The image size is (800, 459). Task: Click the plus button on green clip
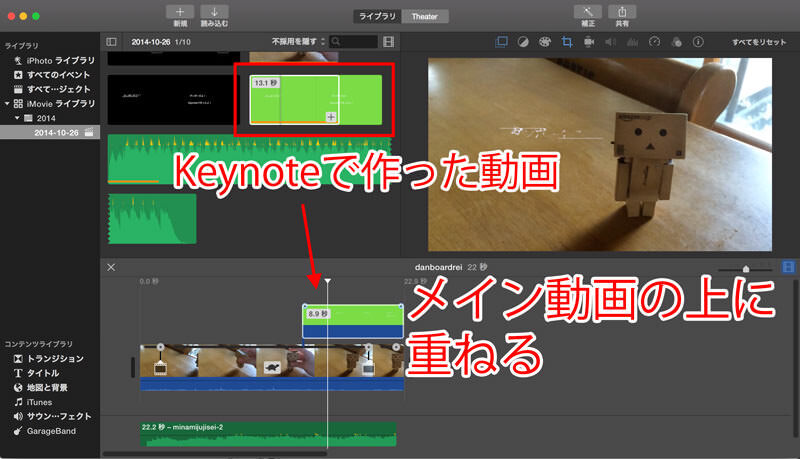(x=331, y=117)
